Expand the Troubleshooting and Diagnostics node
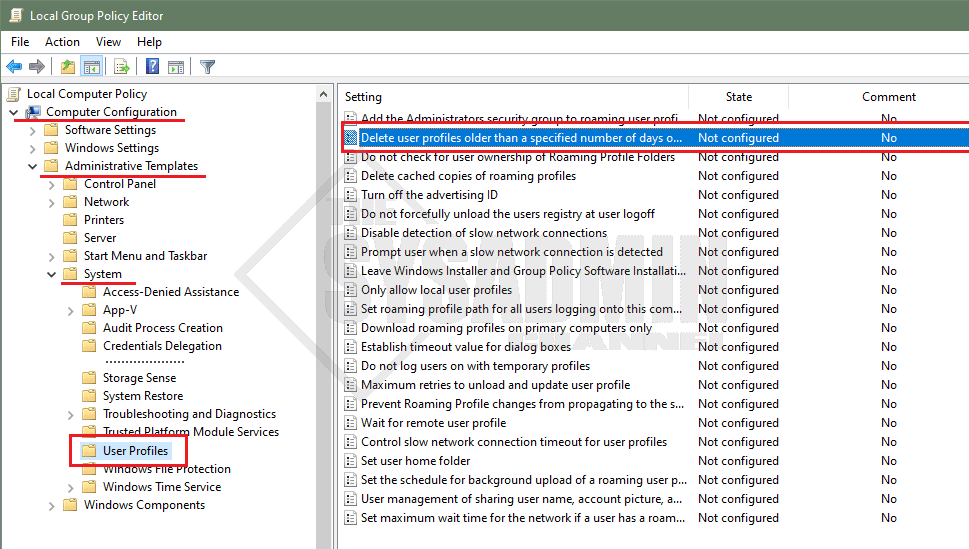969x549 pixels. [x=70, y=414]
